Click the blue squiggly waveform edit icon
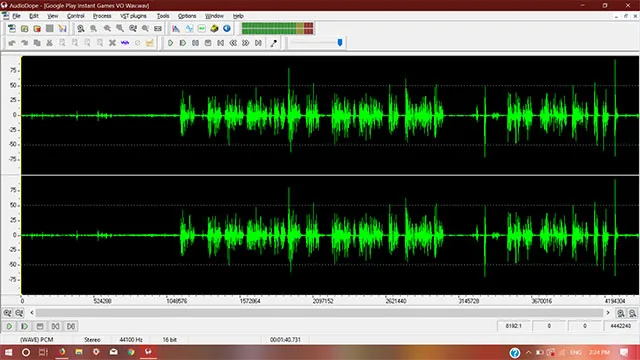The height and width of the screenshot is (360, 640). pos(125,43)
